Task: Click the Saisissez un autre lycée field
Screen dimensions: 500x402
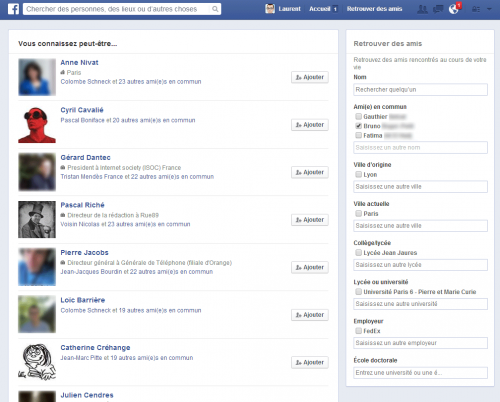Action: [420, 265]
